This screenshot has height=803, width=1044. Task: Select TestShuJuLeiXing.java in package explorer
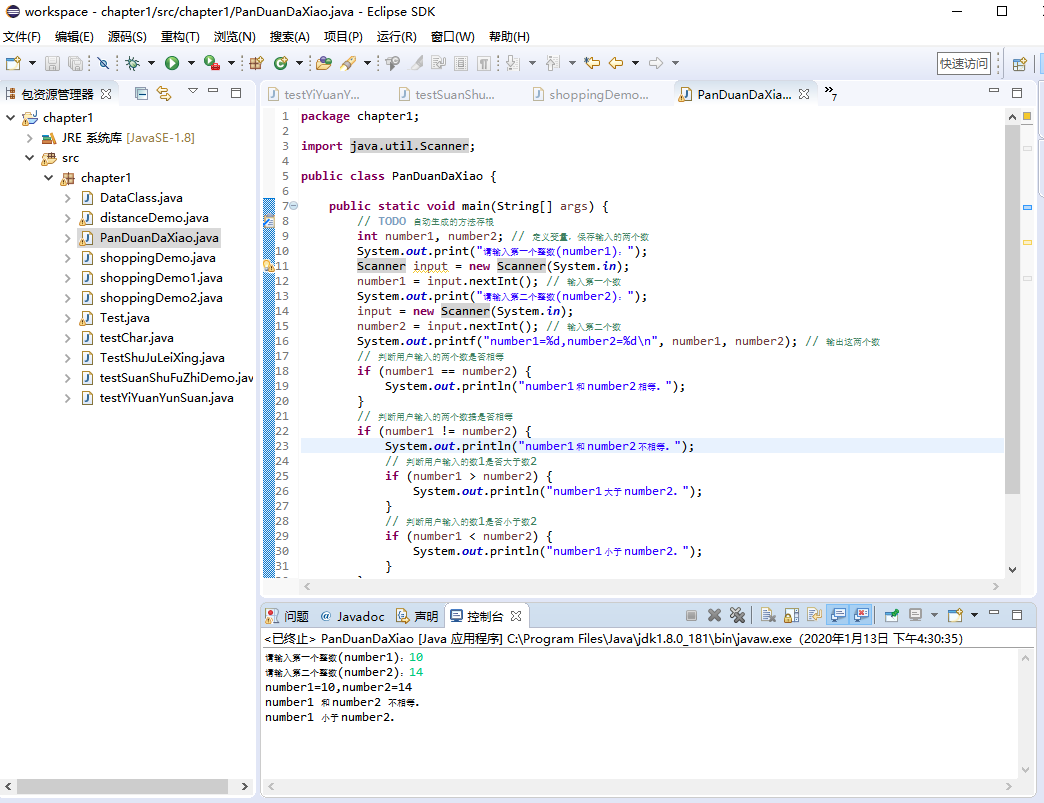162,358
